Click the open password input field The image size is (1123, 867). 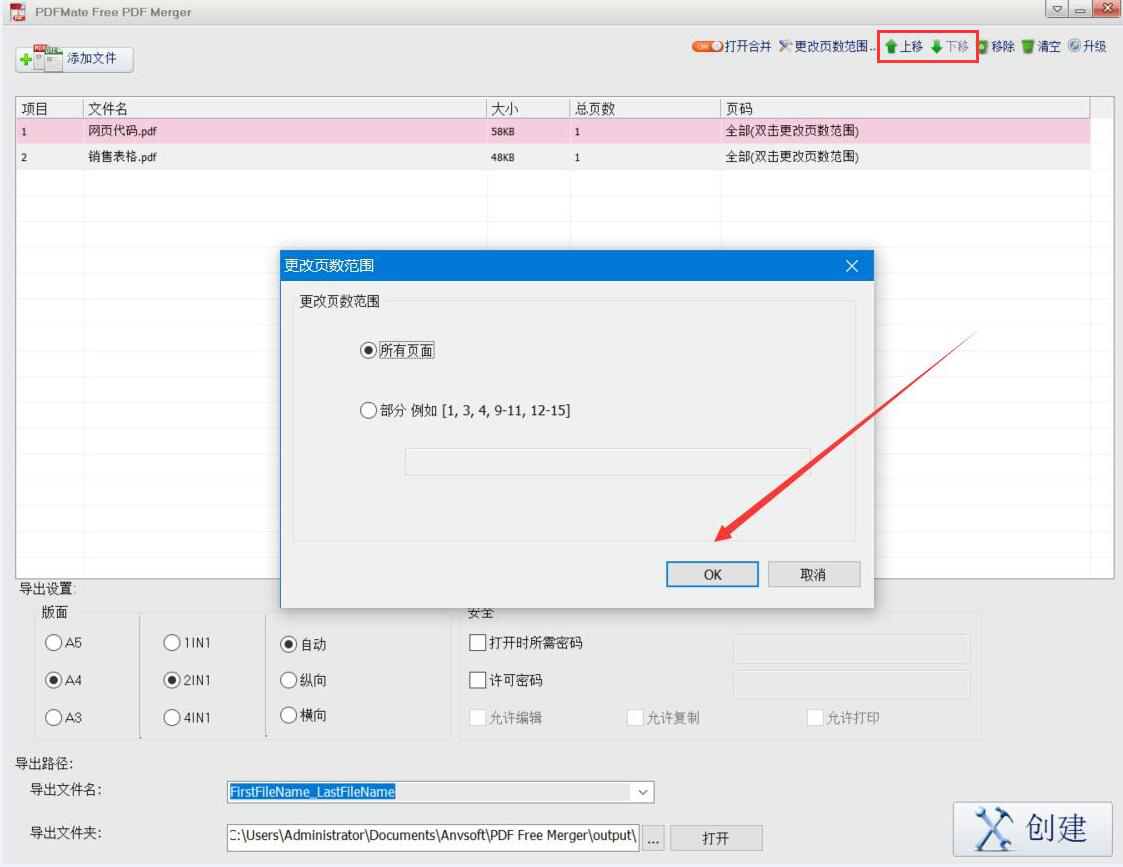pyautogui.click(x=852, y=648)
